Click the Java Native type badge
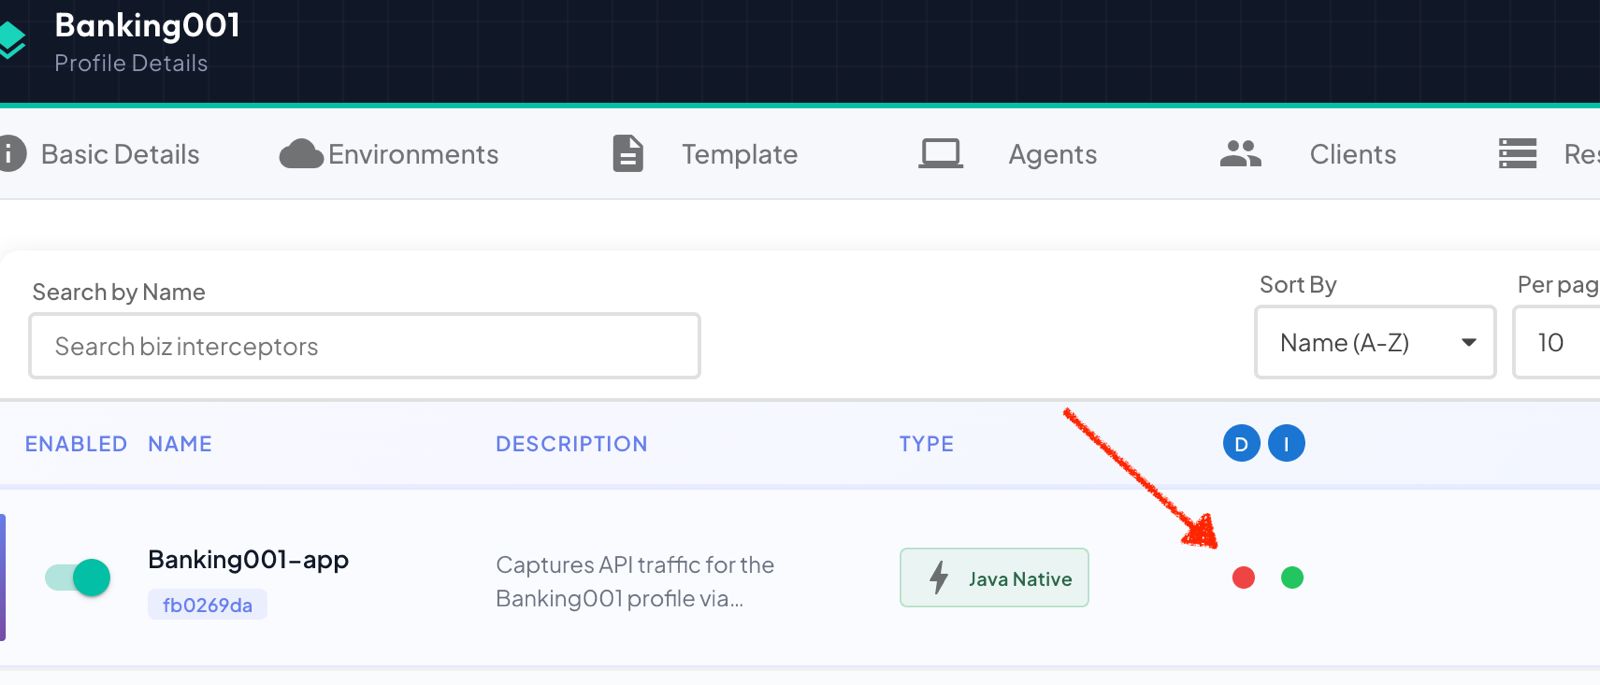The image size is (1600, 685). coord(994,578)
